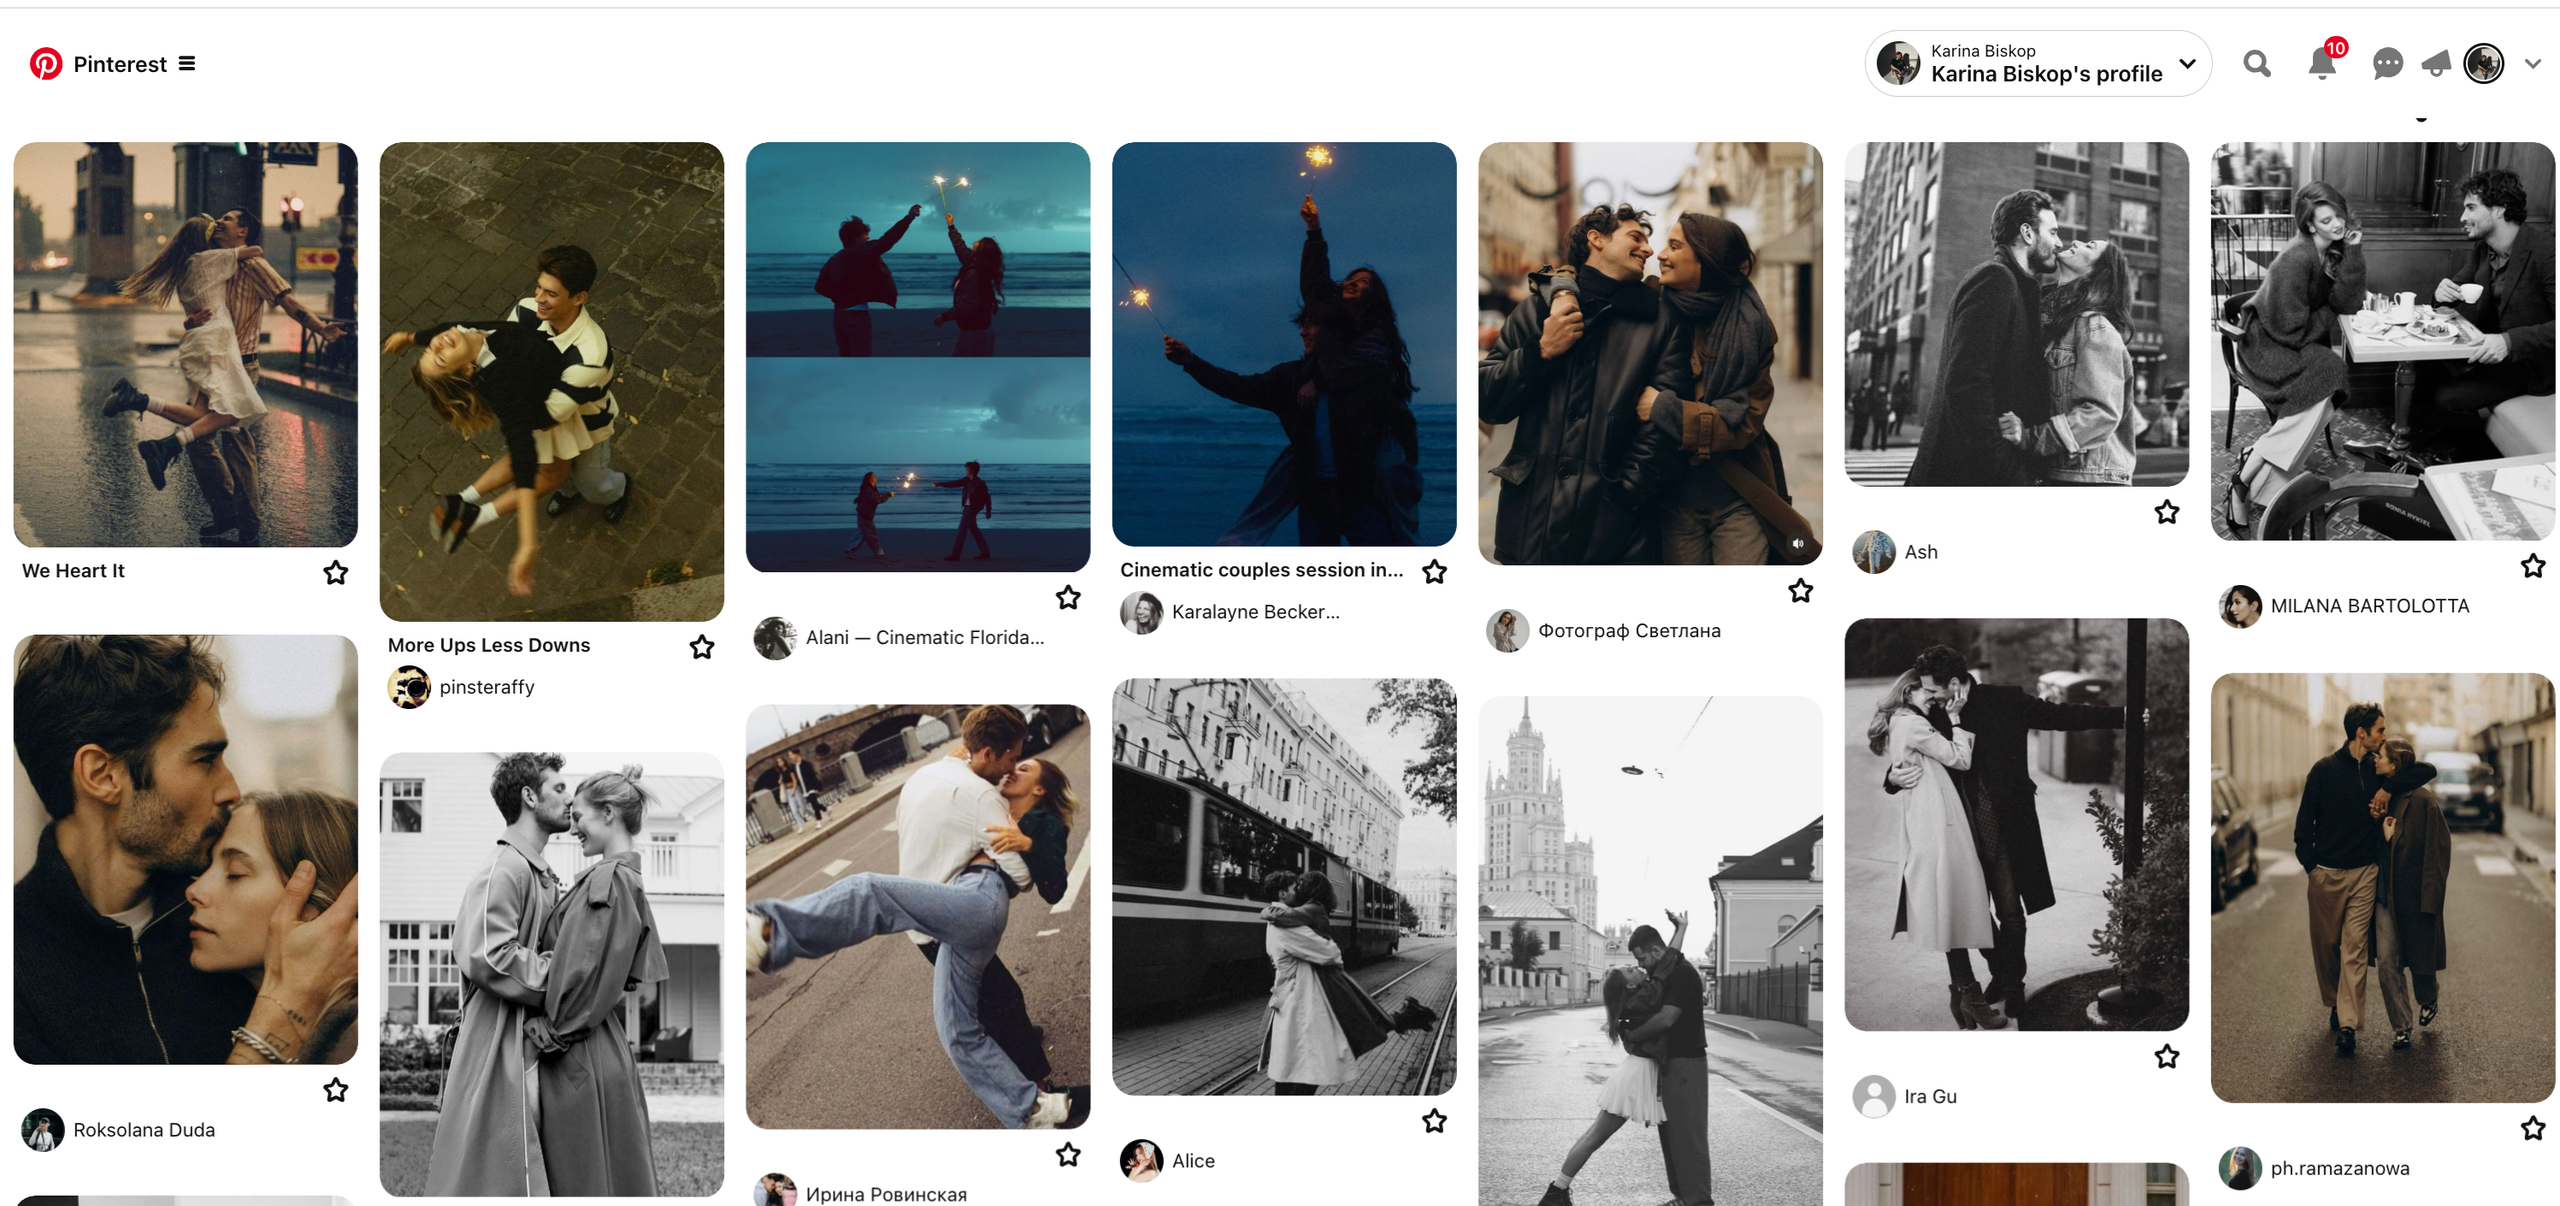Open the hamburger menu beside Pinterest
The height and width of the screenshot is (1206, 2560).
point(187,64)
